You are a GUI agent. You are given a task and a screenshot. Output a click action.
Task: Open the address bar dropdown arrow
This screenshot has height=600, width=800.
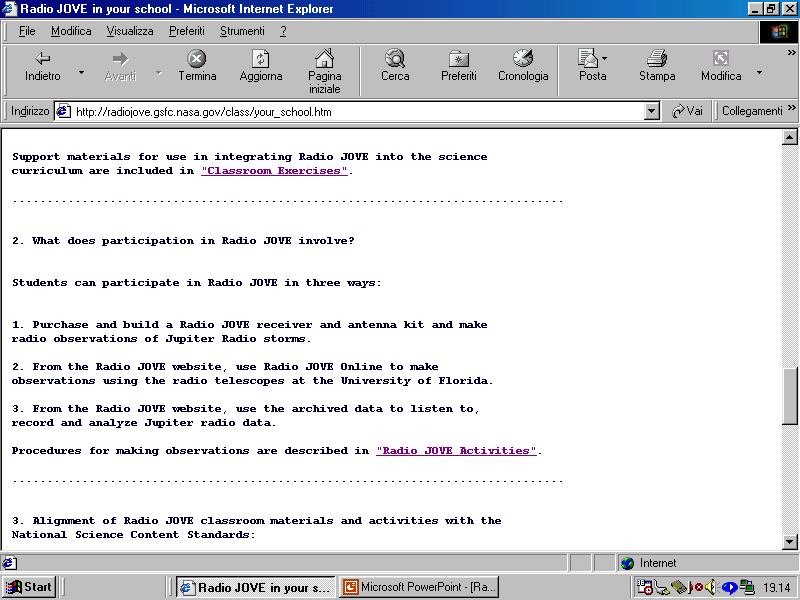coord(652,112)
